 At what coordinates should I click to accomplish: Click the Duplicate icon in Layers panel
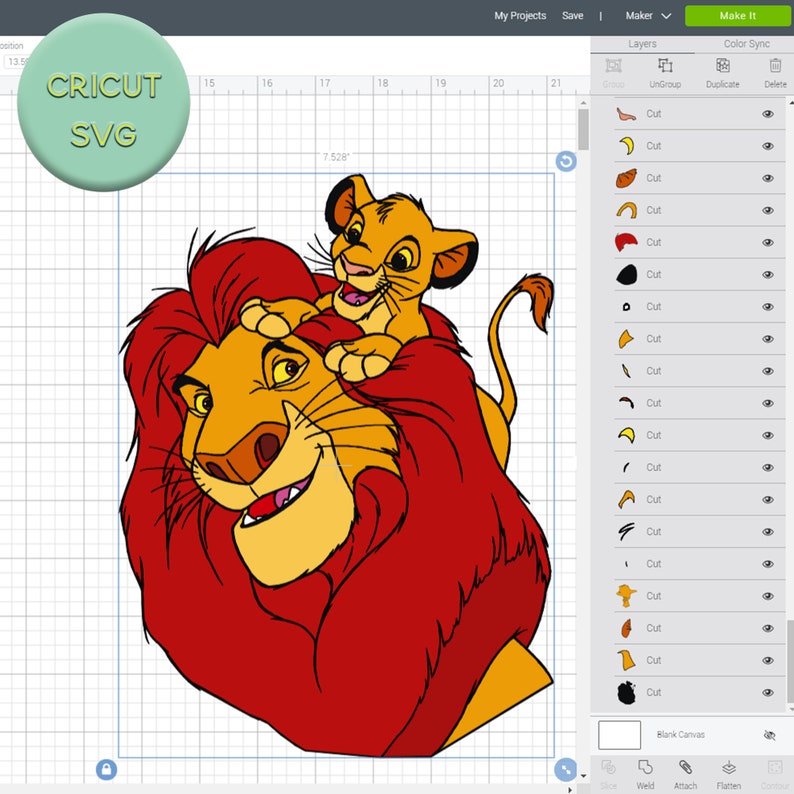(723, 66)
